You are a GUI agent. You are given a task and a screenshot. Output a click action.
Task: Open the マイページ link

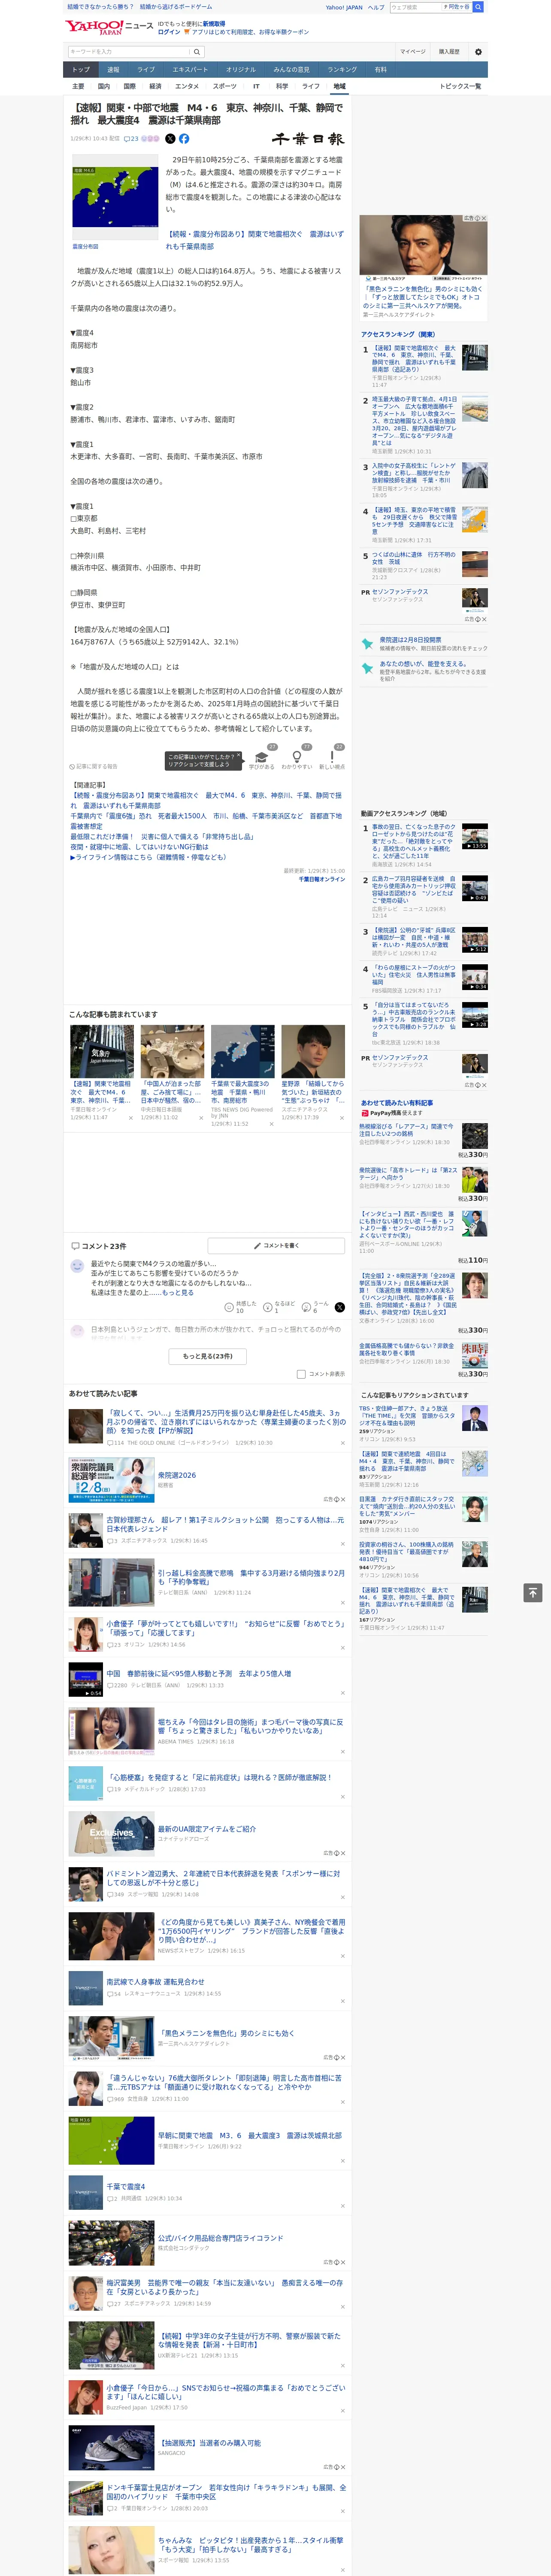(x=413, y=52)
